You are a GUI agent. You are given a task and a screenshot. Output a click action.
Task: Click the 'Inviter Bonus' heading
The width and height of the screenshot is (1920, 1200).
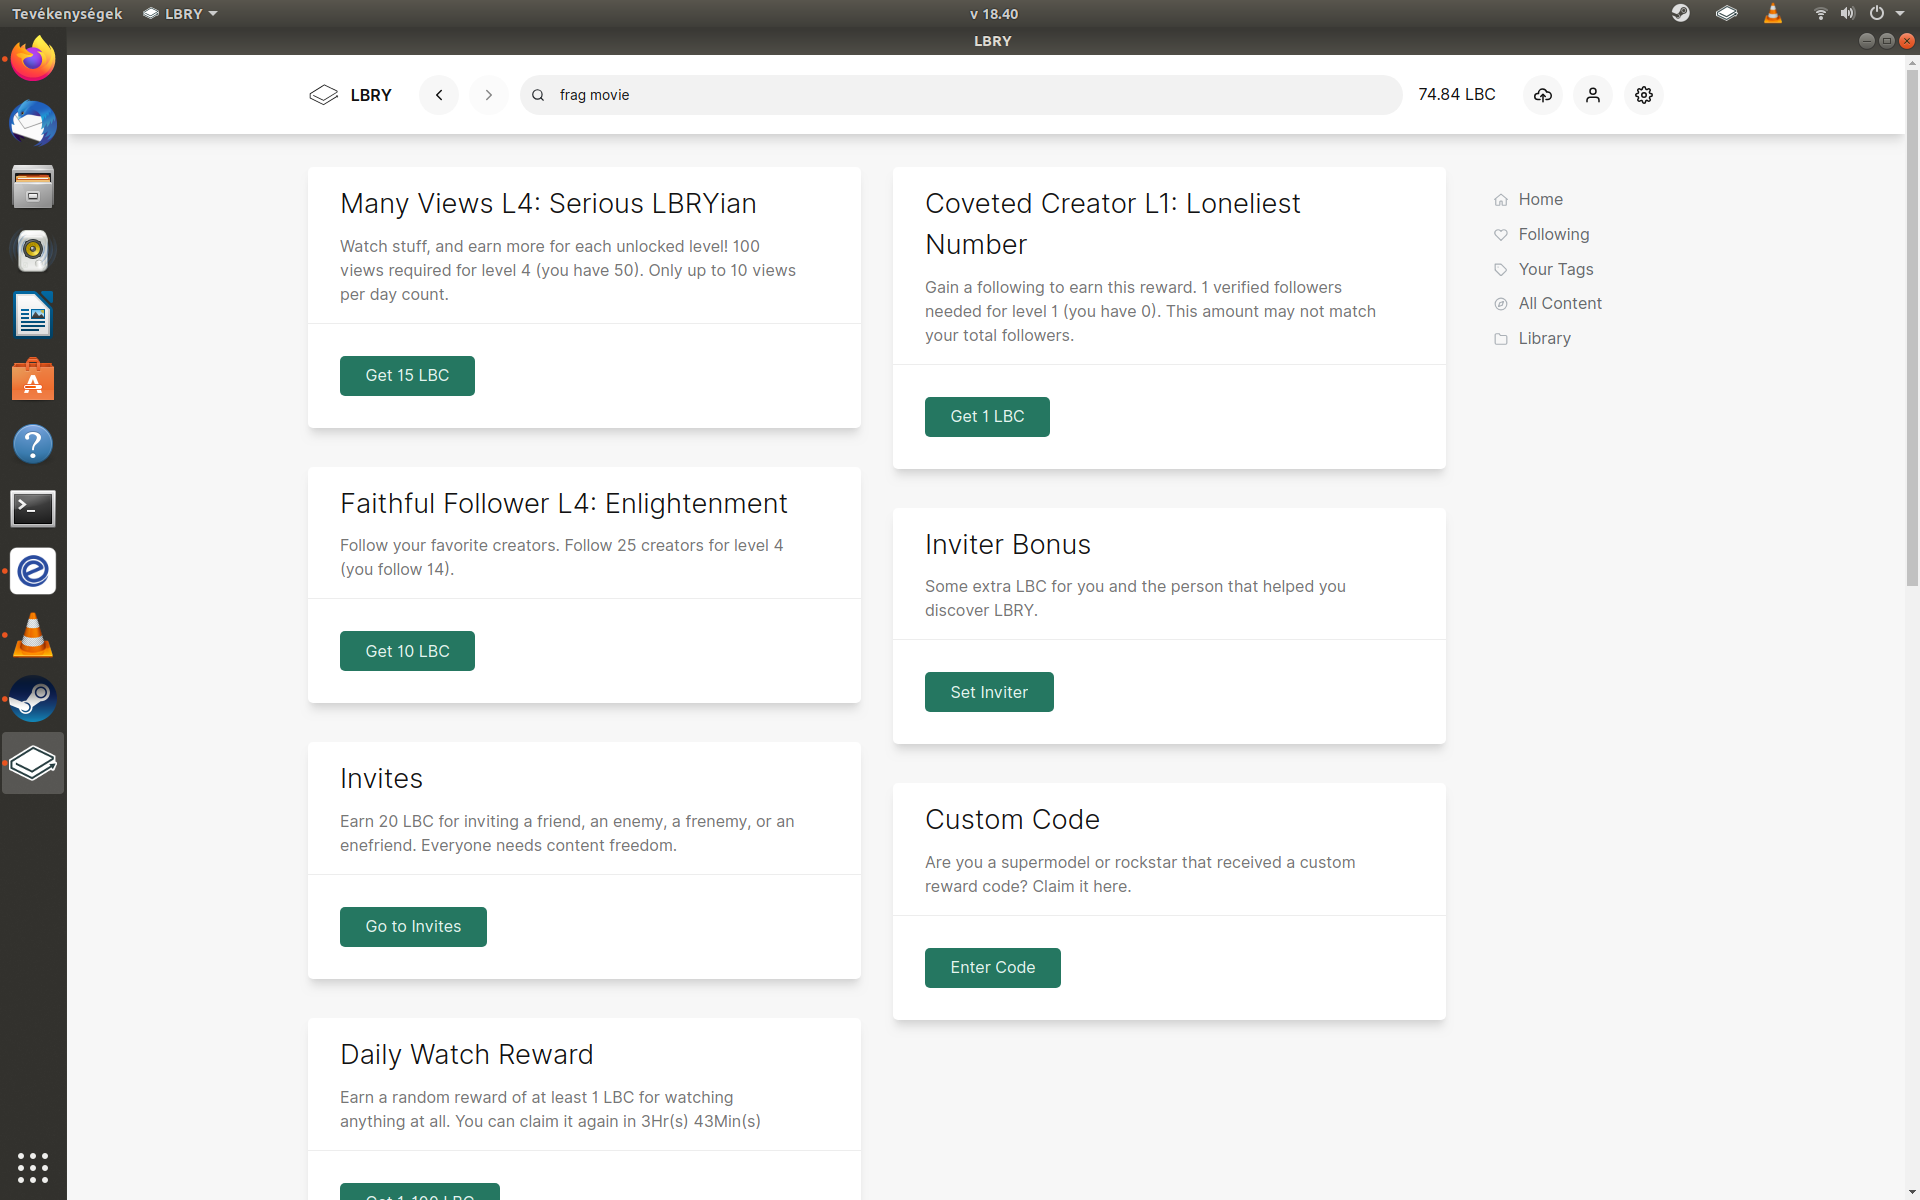pos(1007,545)
